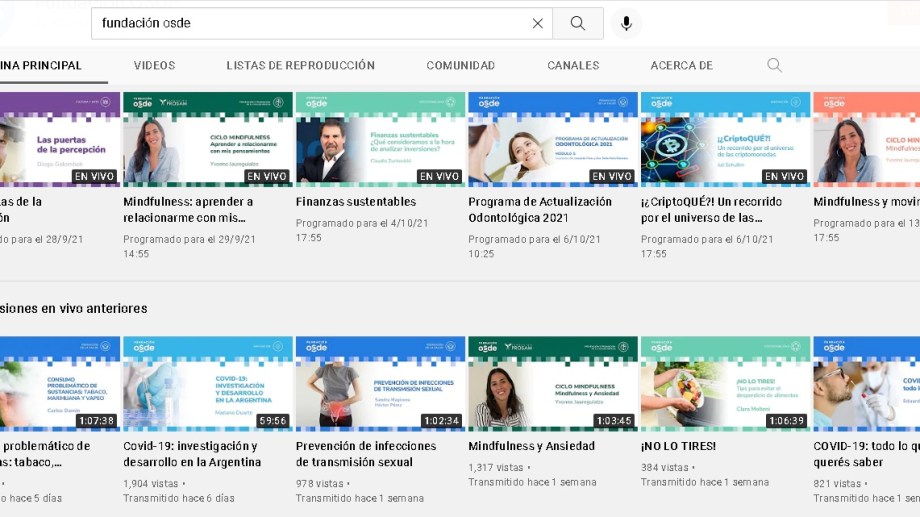
Task: Open 'Mindfulness y Ansiedad' video title
Action: click(531, 446)
